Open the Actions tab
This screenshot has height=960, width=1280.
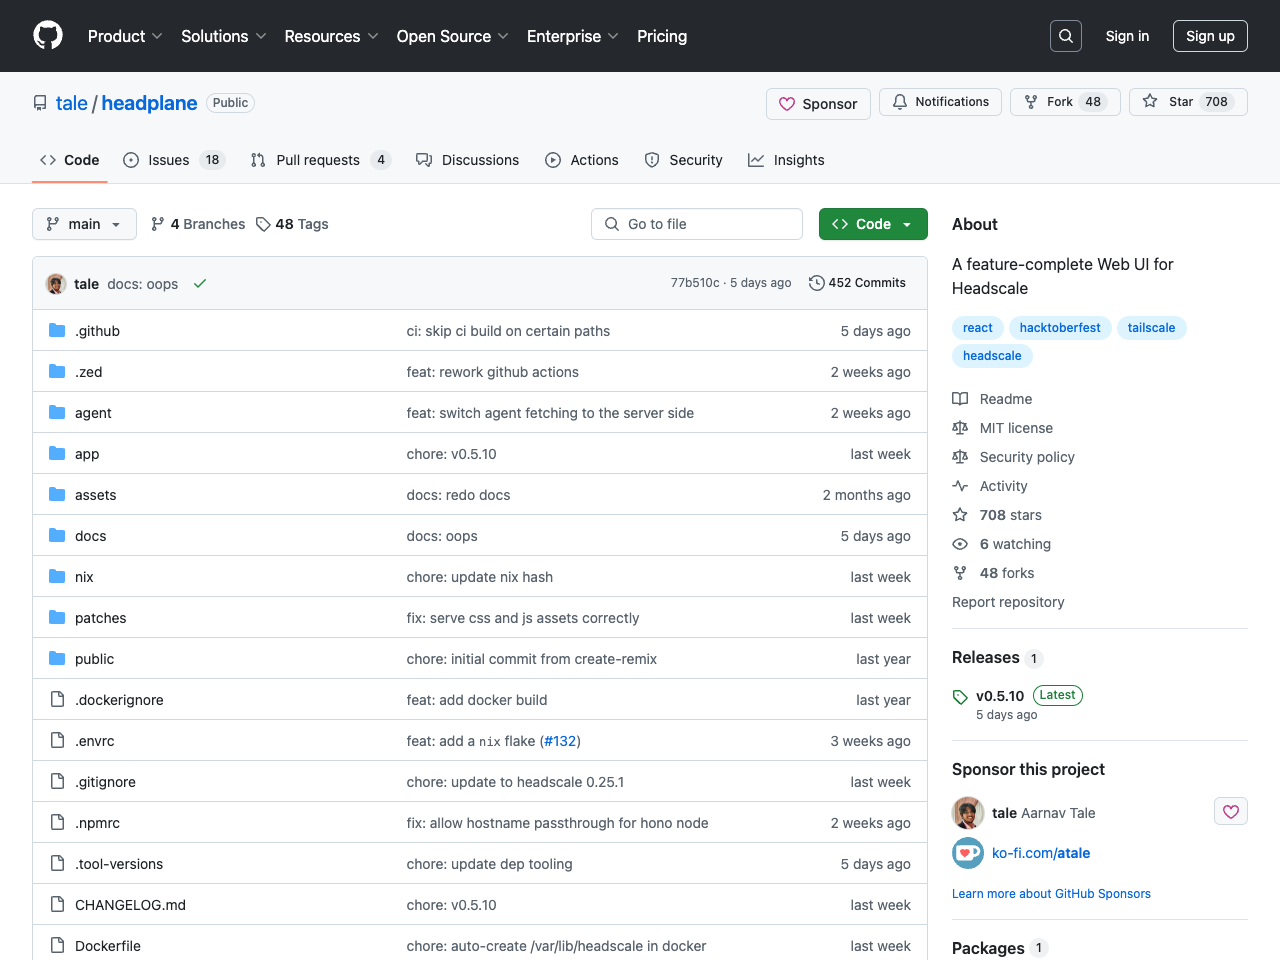coord(582,160)
